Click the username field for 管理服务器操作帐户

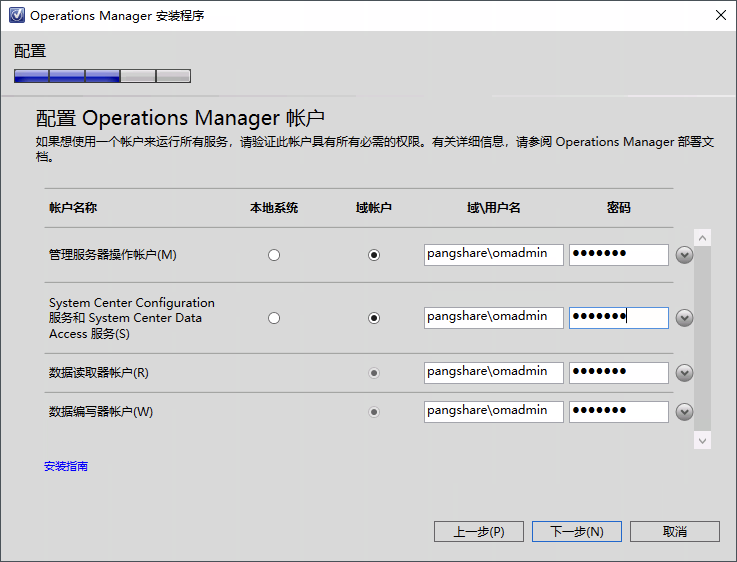pos(494,255)
